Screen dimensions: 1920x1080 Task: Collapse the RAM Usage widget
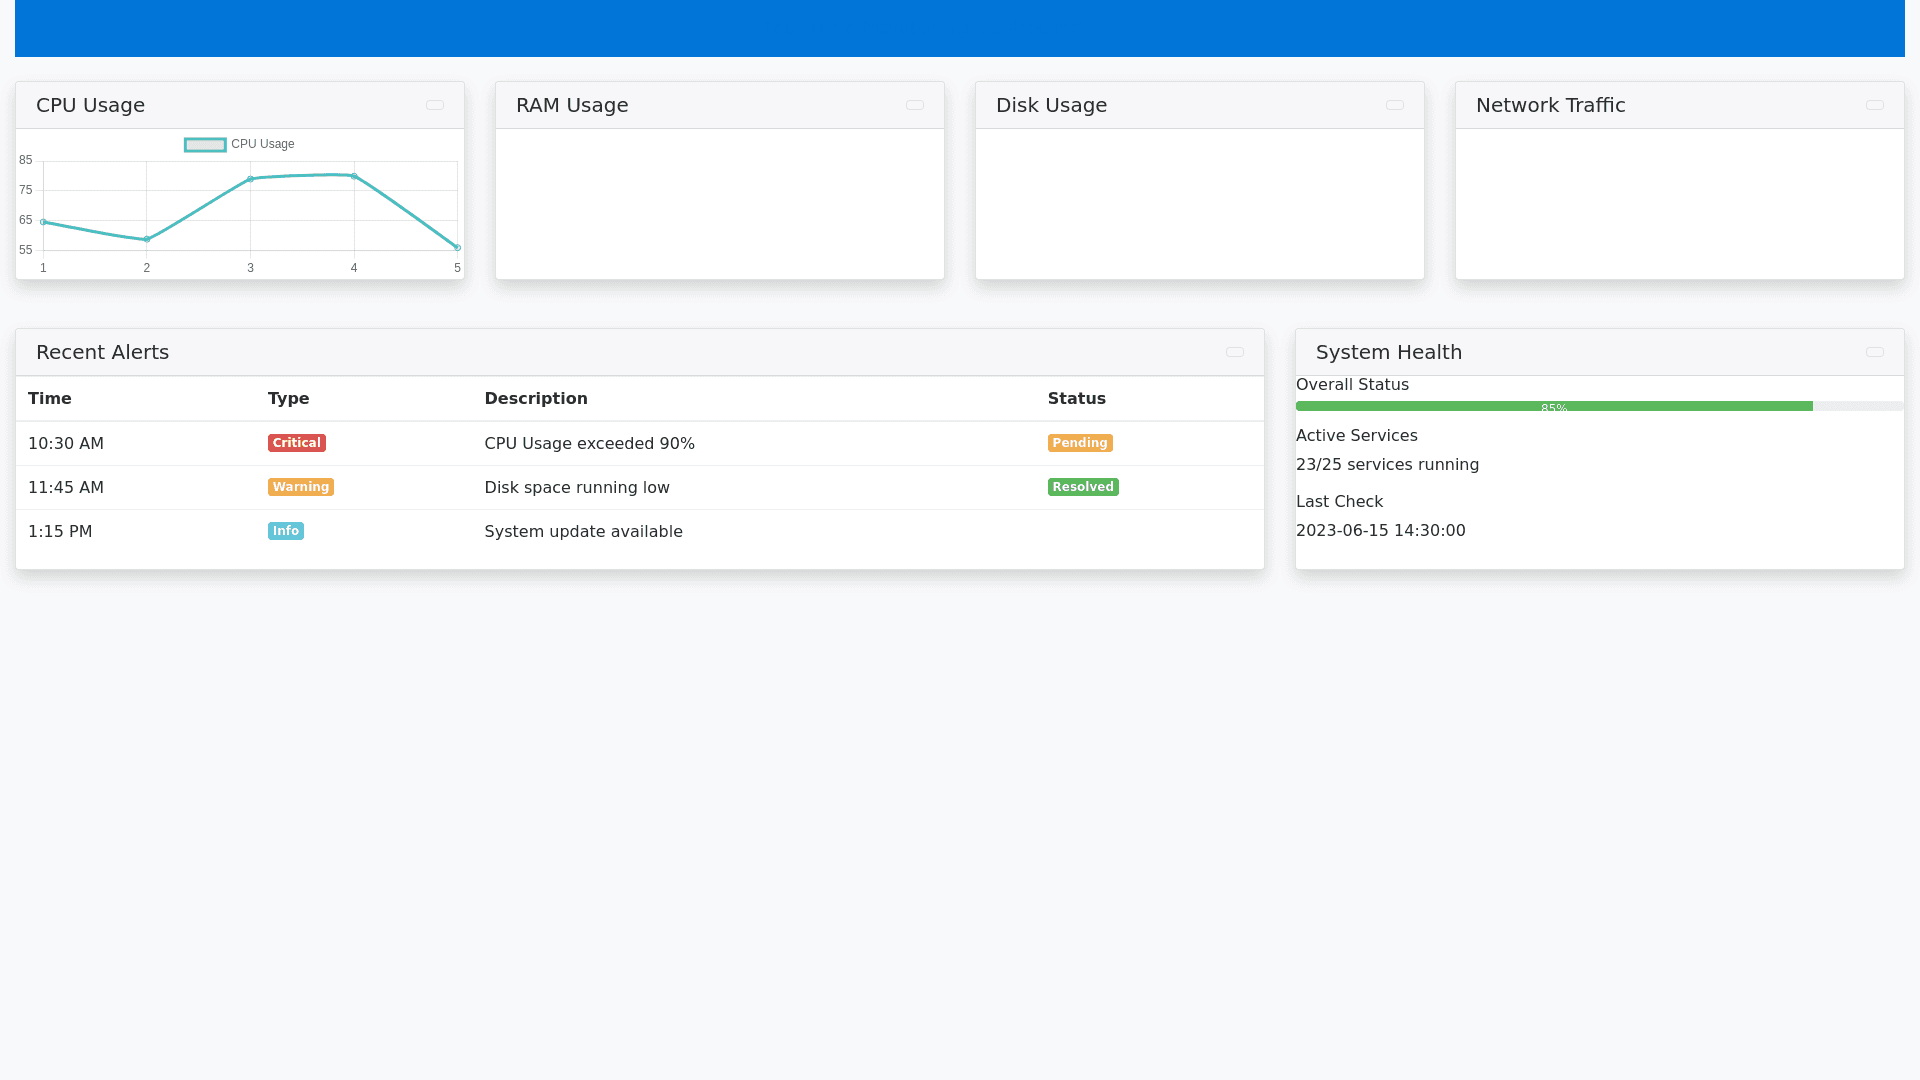(915, 105)
